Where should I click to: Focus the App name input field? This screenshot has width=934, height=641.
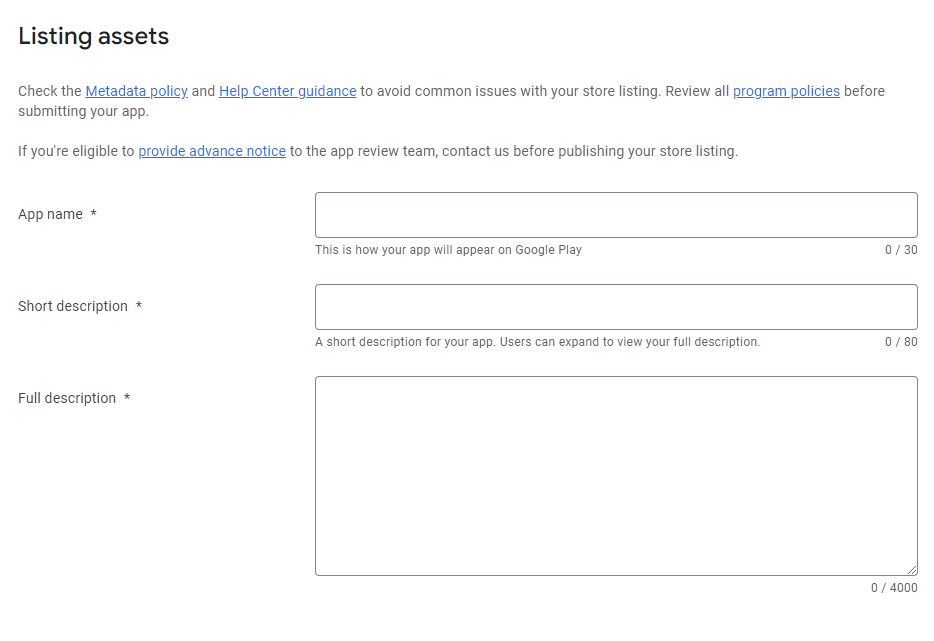point(616,215)
